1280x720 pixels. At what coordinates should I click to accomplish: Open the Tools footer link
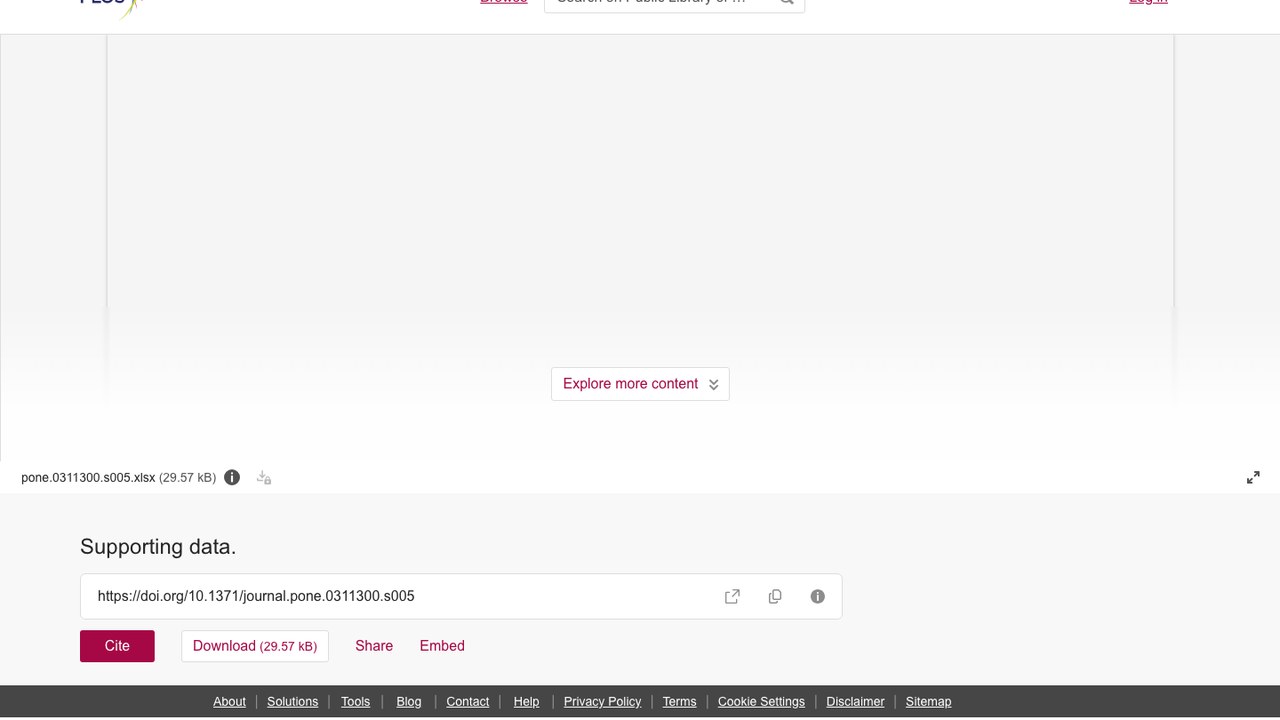coord(355,702)
